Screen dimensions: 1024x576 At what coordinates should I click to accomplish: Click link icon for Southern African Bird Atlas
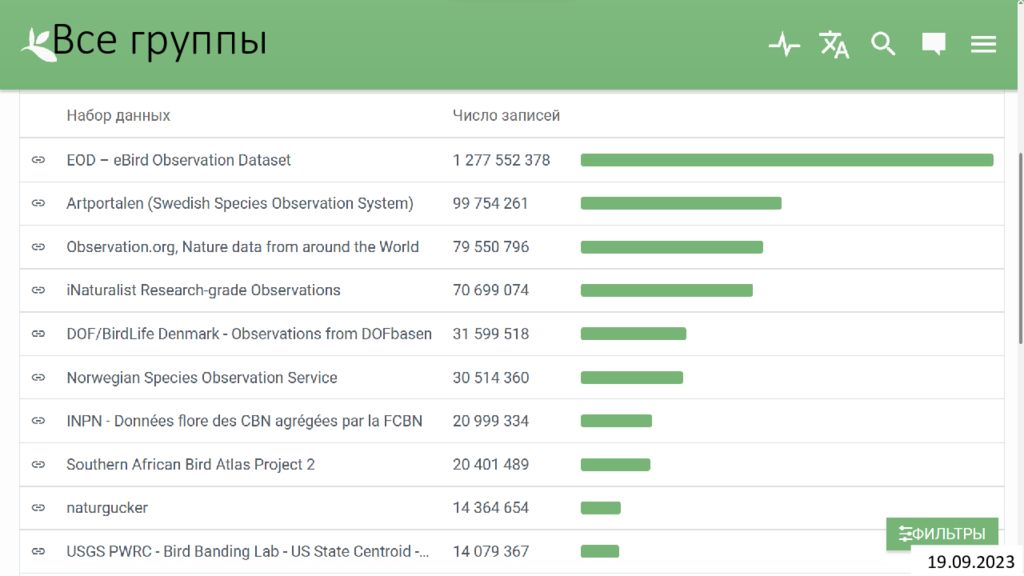point(39,464)
